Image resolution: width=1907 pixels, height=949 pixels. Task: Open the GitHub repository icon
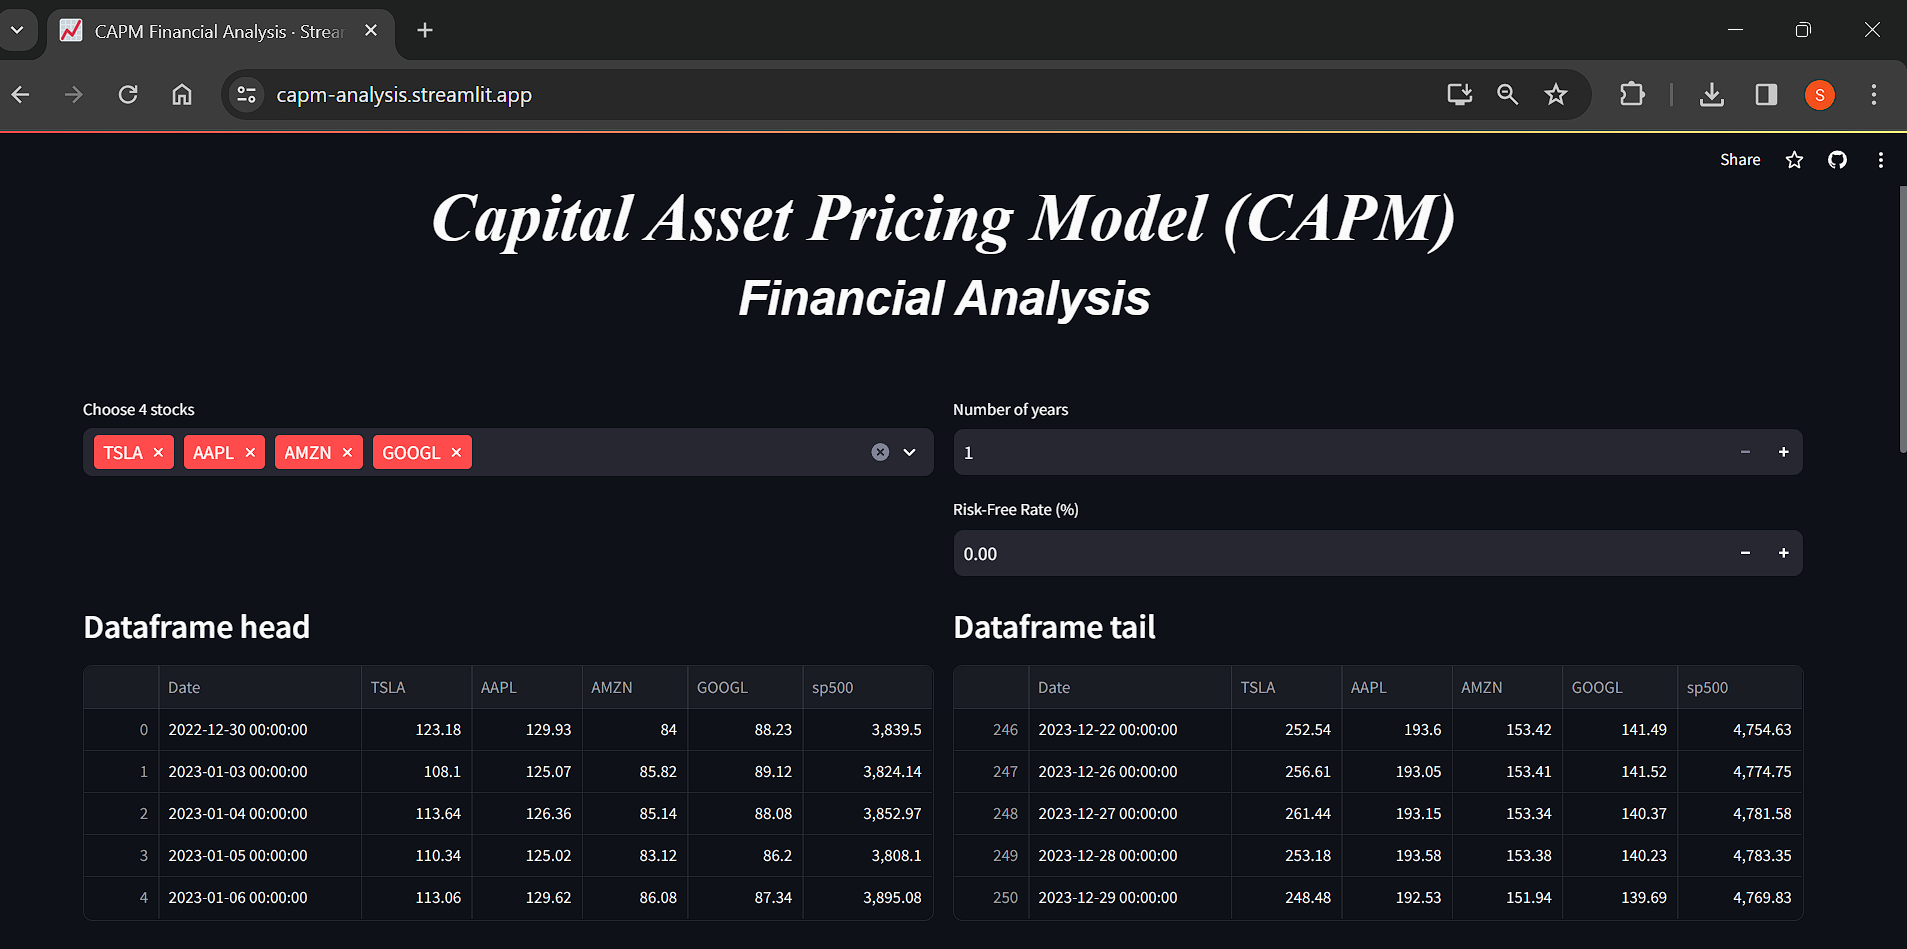1837,160
